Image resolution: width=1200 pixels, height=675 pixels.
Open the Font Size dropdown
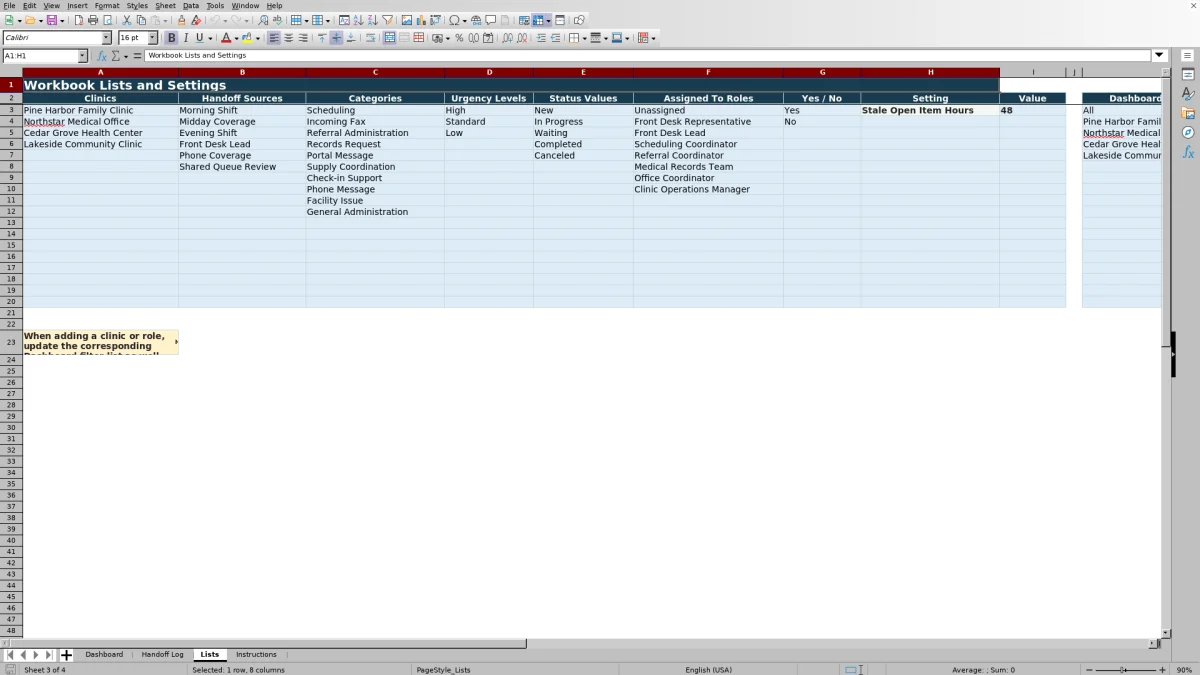(153, 38)
